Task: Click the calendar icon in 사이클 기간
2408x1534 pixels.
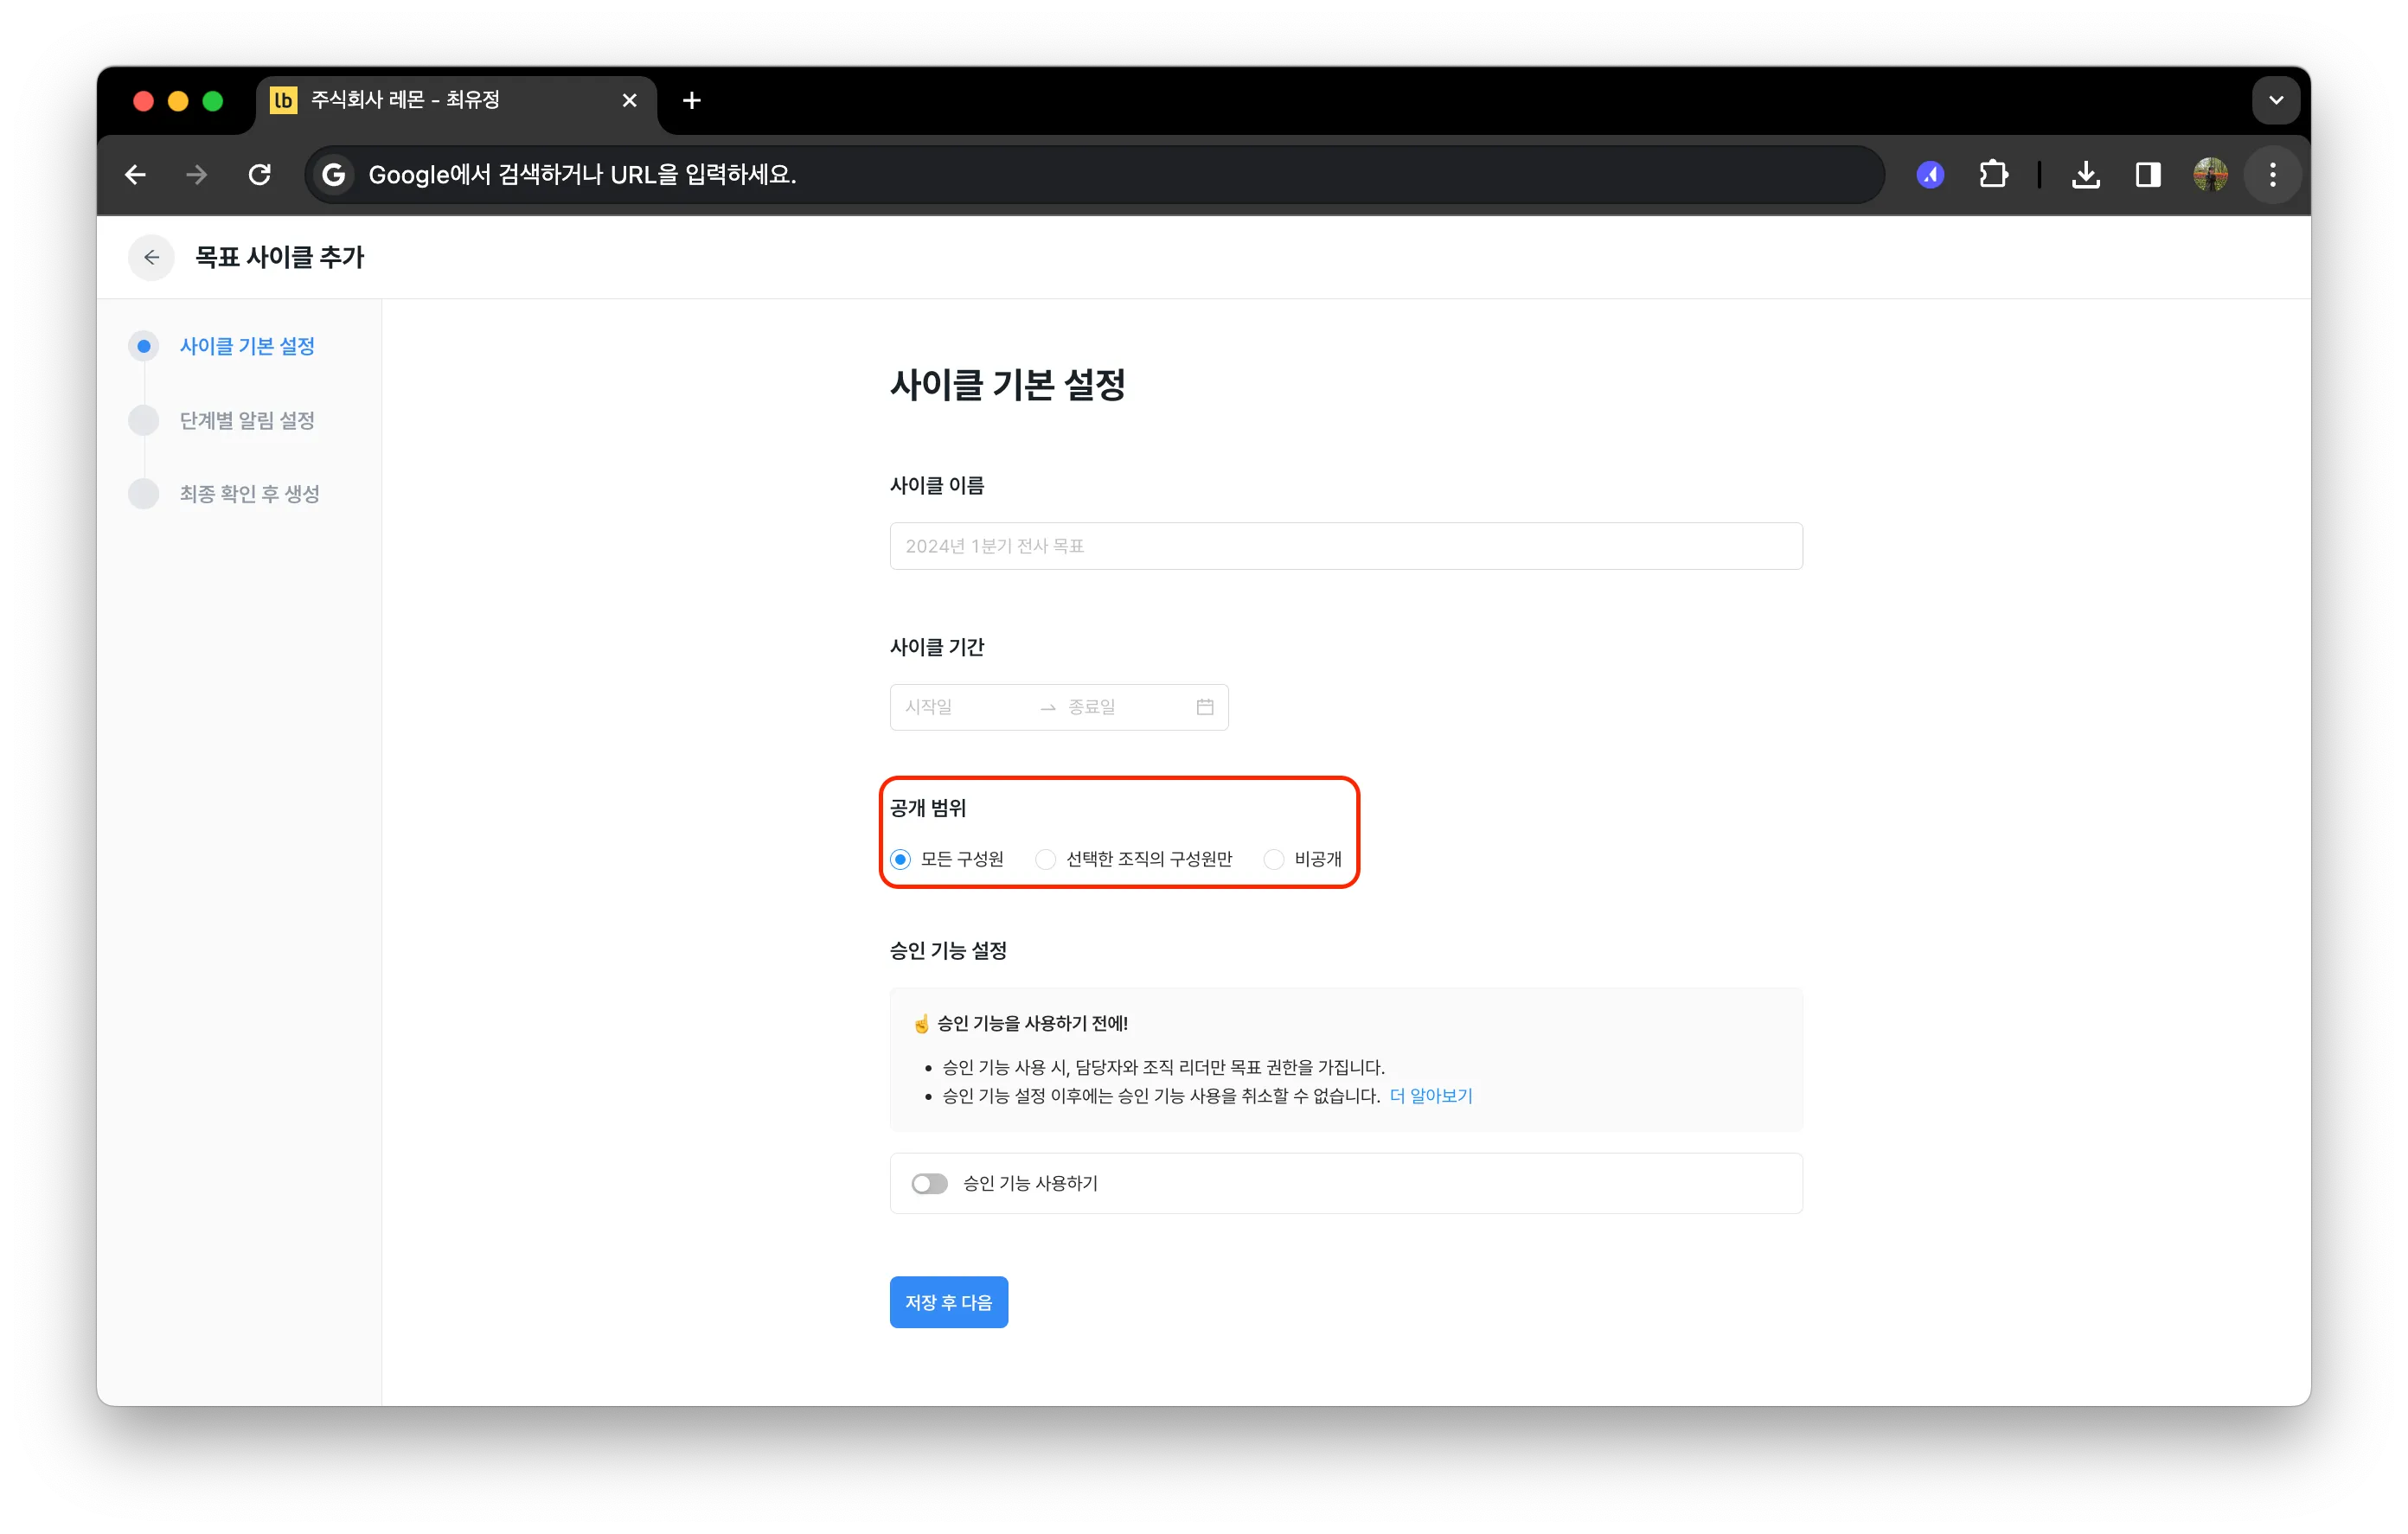Action: [x=1205, y=707]
